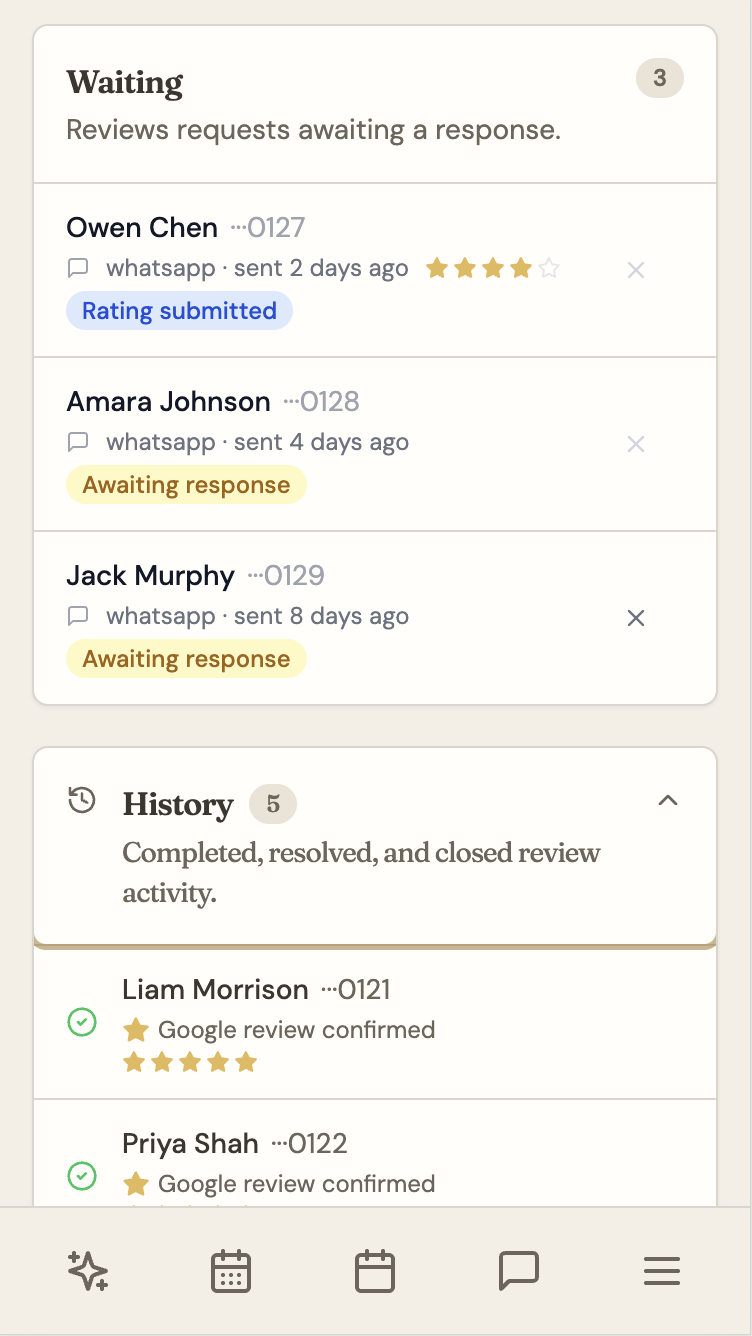Select the Priya Shah name
The height and width of the screenshot is (1336, 752).
coord(190,1144)
